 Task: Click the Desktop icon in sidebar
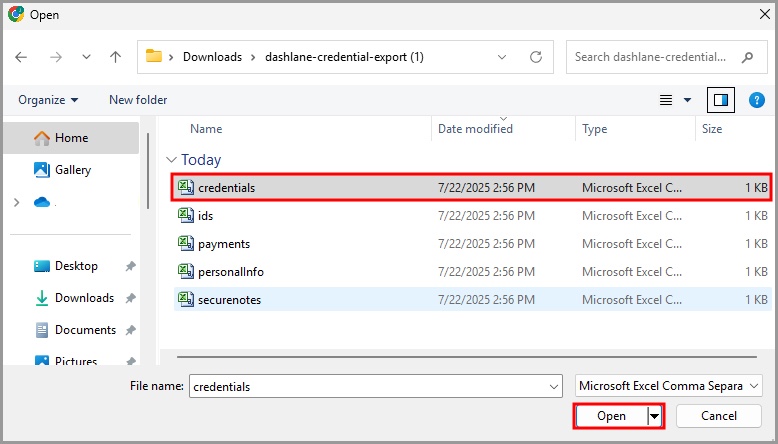(x=42, y=266)
